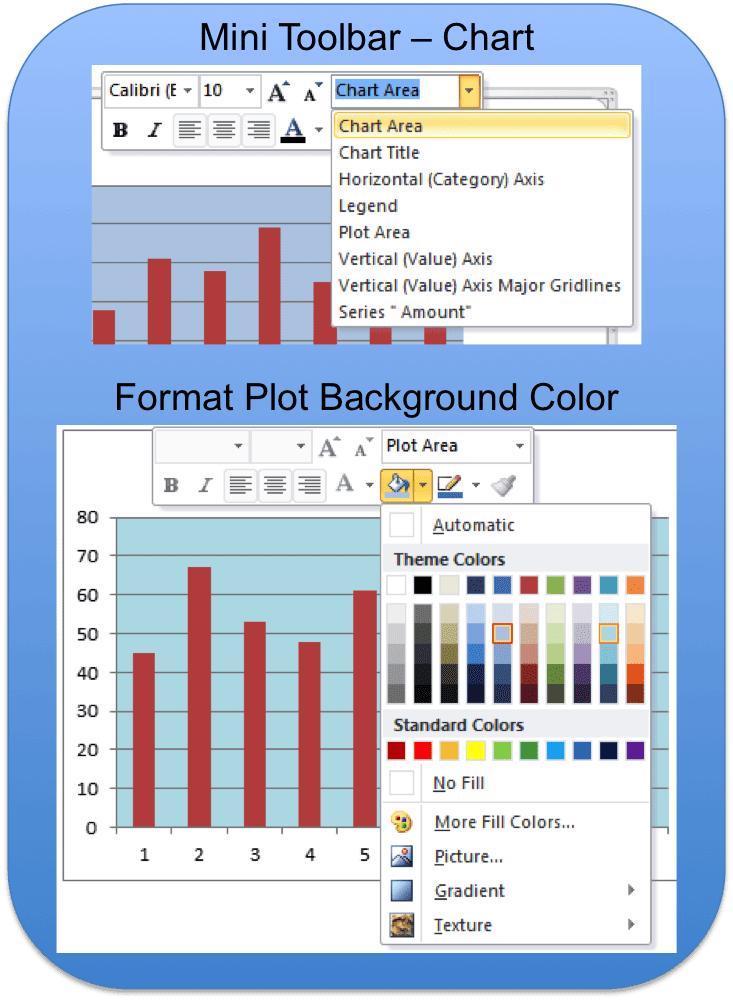Viewport: 733px width, 1000px height.
Task: Select Series "Amount" in the elements list
Action: 403,312
